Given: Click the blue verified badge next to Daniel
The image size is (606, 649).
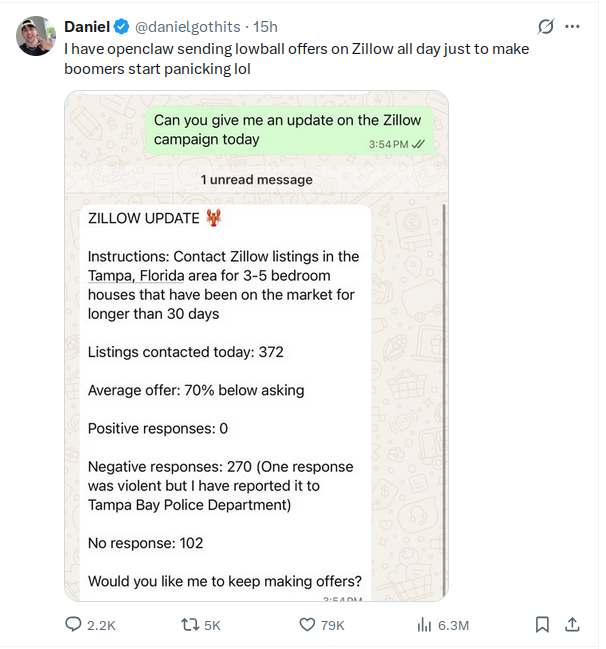Looking at the screenshot, I should point(120,26).
